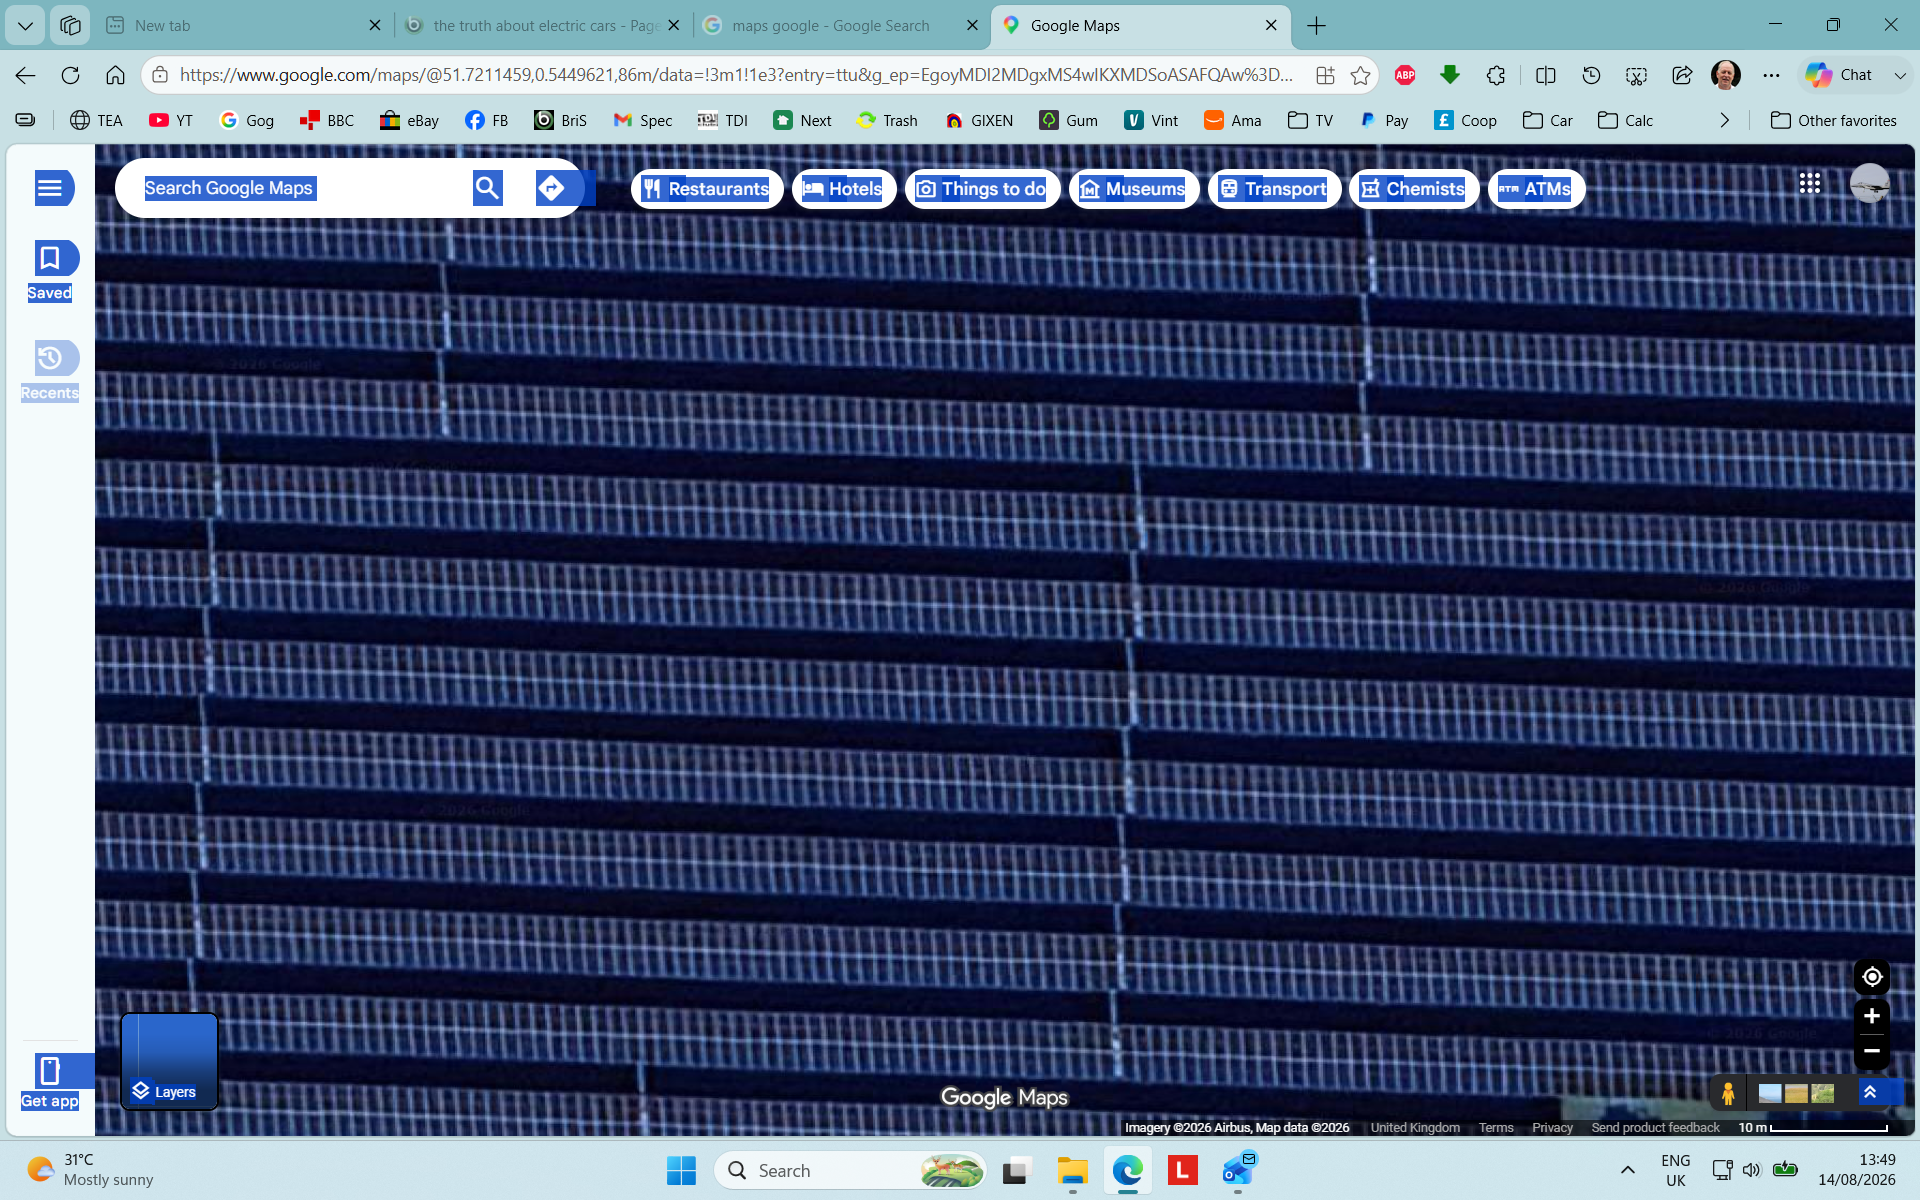Add this page to favorites star
The height and width of the screenshot is (1200, 1920).
[x=1360, y=75]
